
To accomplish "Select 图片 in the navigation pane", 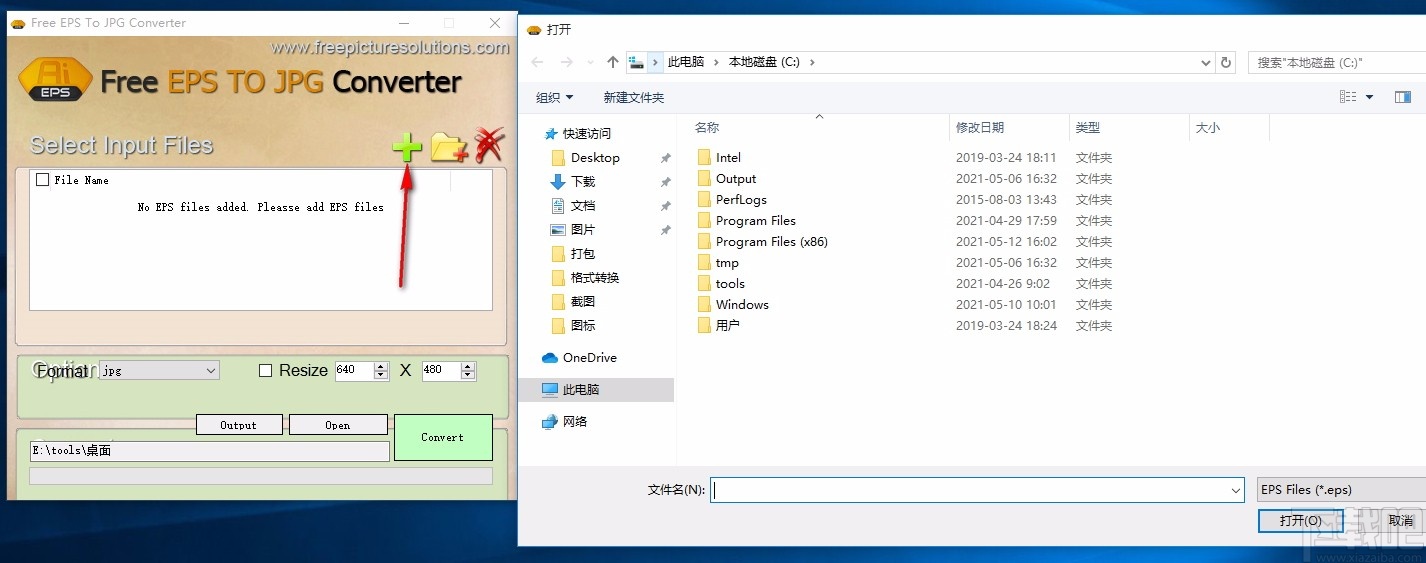I will 583,230.
